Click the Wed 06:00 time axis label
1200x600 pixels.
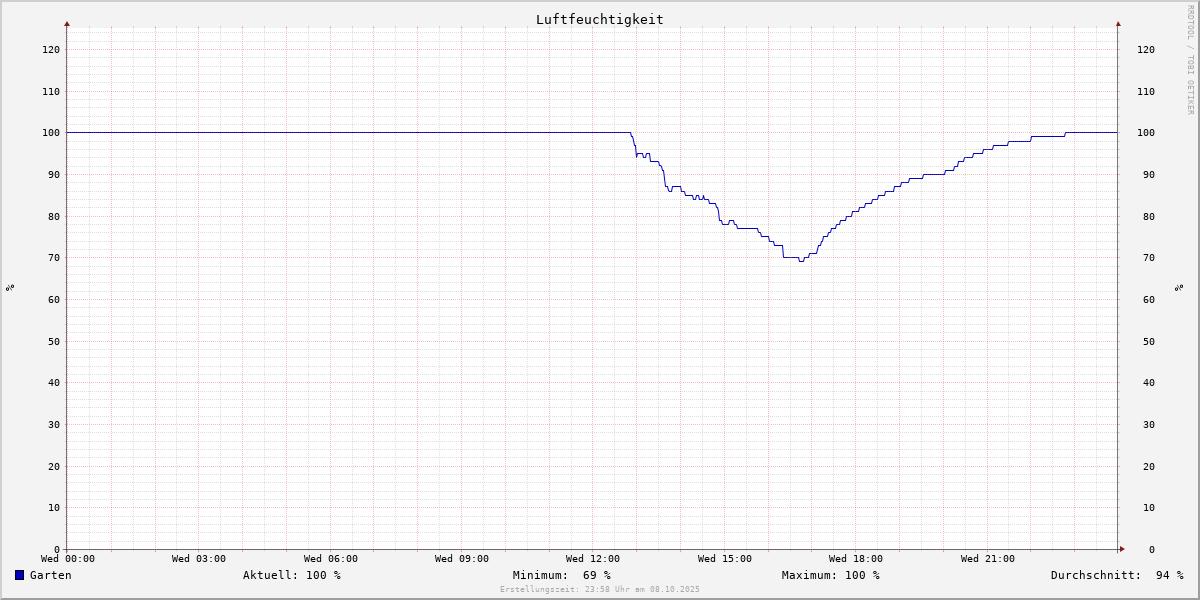pos(330,559)
